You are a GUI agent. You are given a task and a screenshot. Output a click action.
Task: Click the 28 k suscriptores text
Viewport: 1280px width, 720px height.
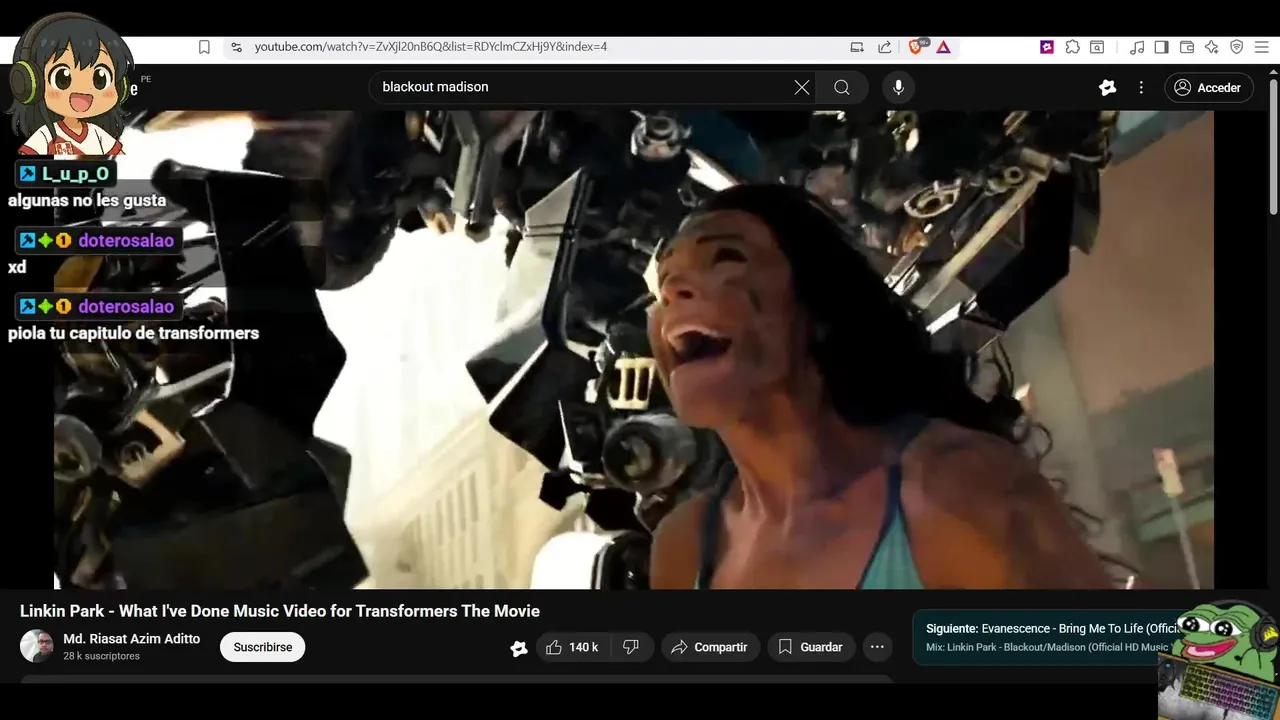point(101,656)
